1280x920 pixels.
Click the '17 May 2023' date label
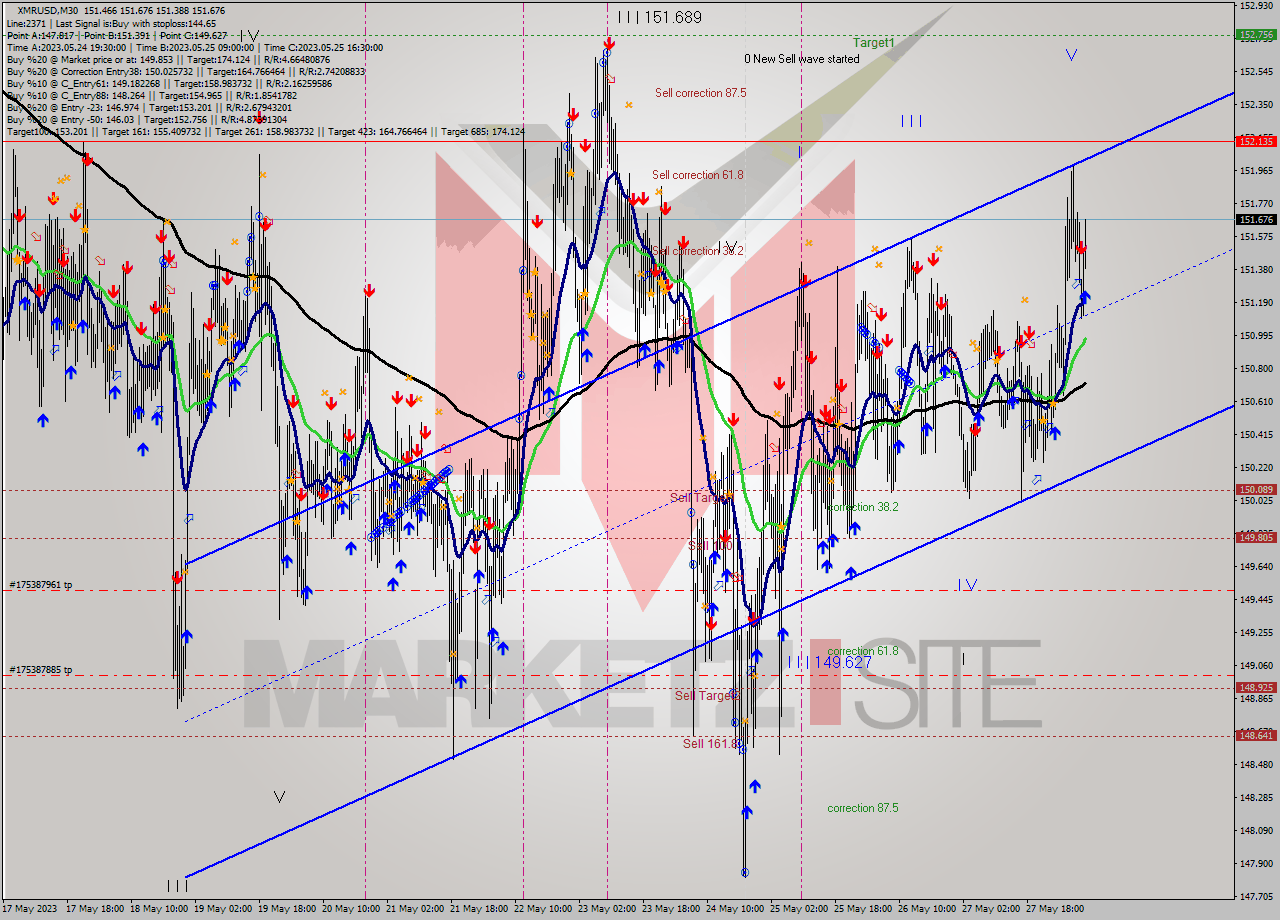pos(31,909)
